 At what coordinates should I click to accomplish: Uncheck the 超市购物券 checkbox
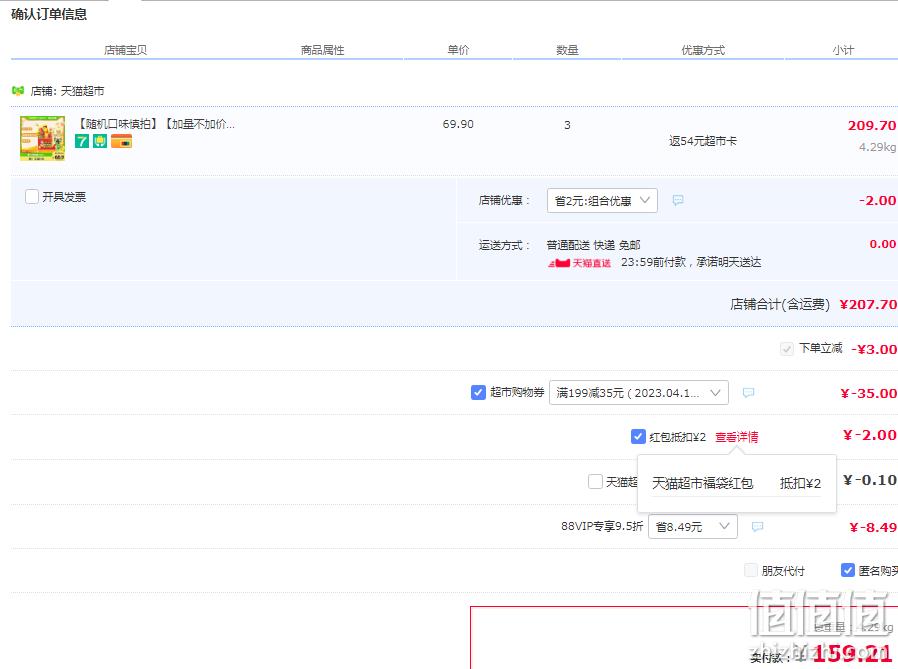478,392
